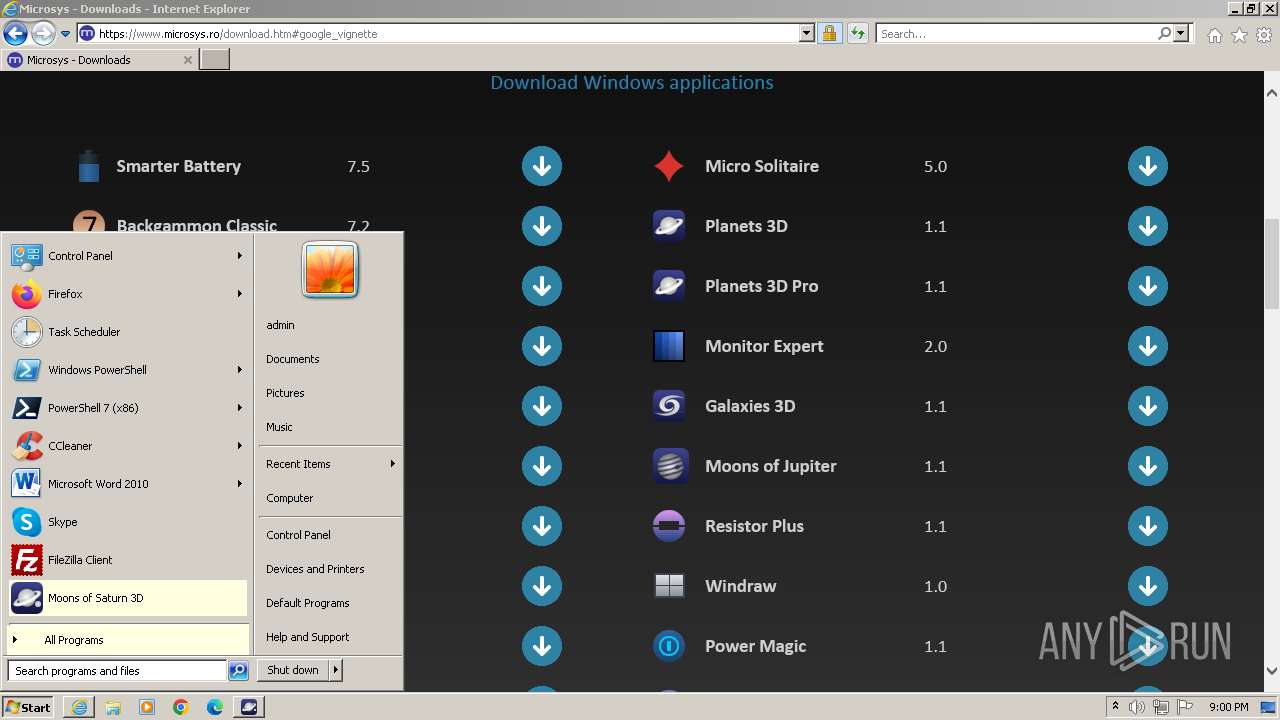Click the Refresh button in address bar

point(857,34)
